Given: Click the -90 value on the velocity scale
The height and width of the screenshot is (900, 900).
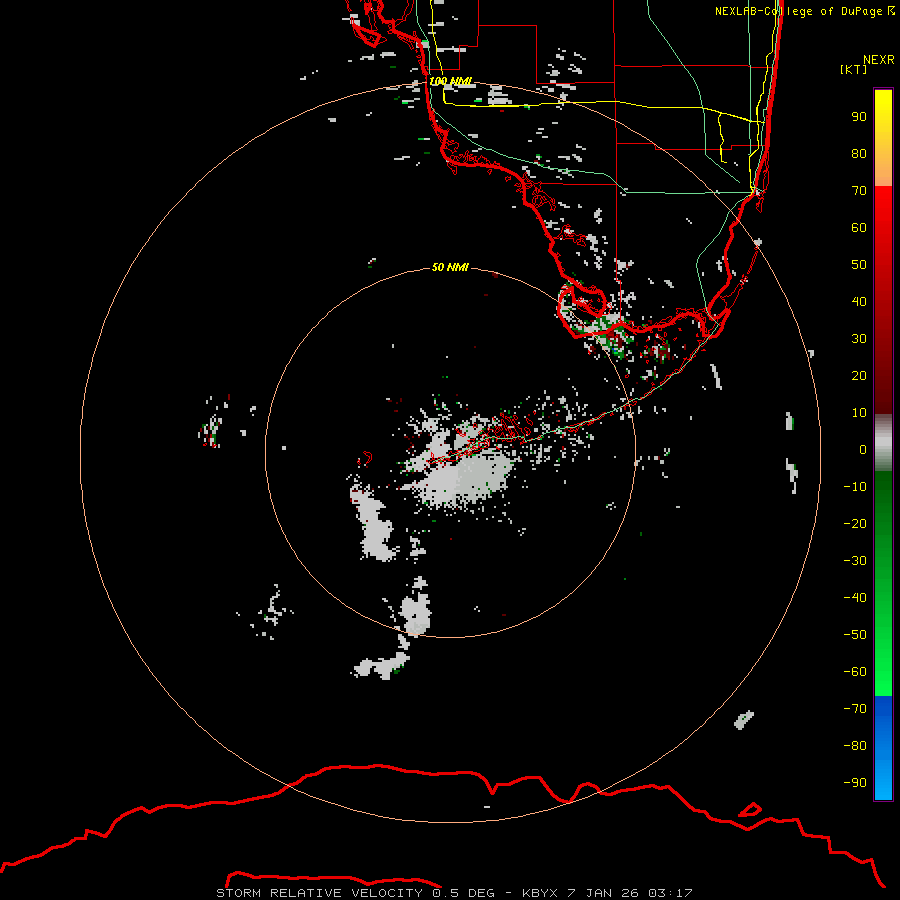Looking at the screenshot, I should 855,783.
